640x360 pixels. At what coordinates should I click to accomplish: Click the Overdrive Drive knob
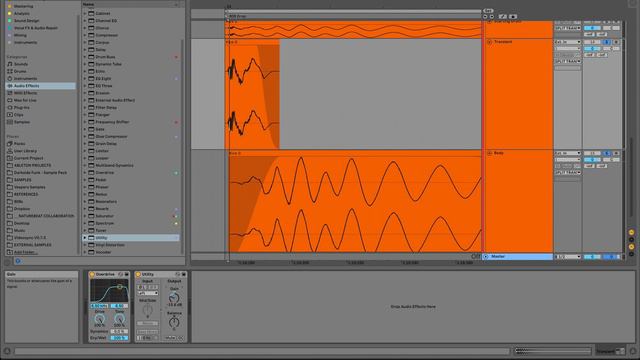(x=99, y=319)
